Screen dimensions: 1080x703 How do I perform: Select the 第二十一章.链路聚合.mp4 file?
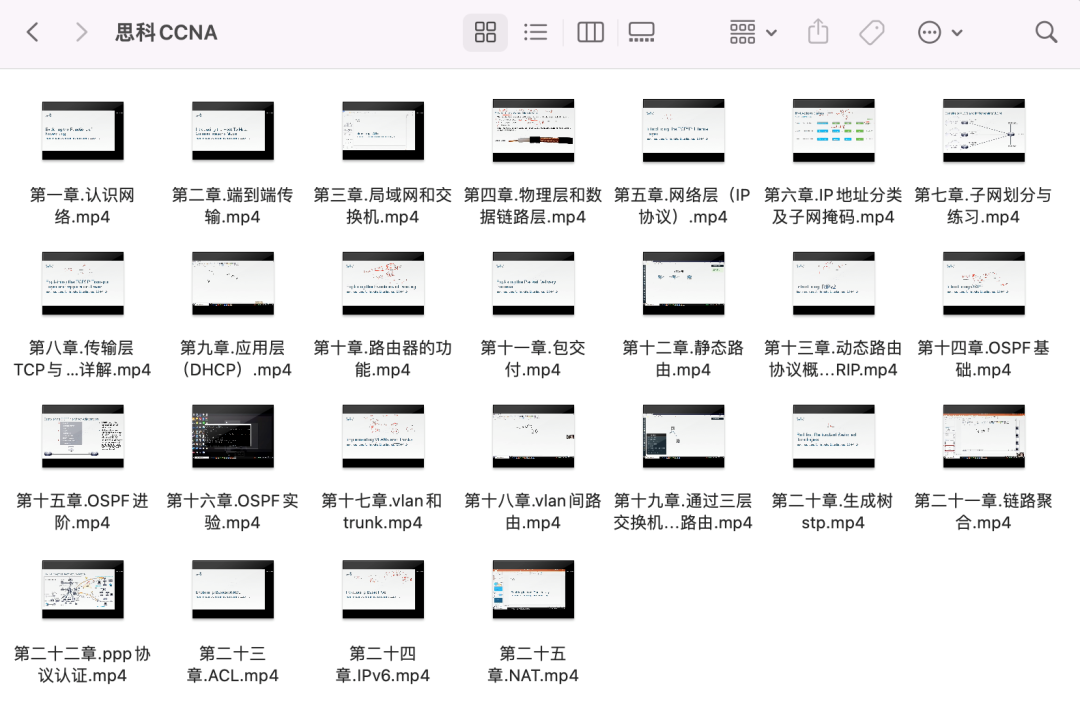(x=983, y=436)
